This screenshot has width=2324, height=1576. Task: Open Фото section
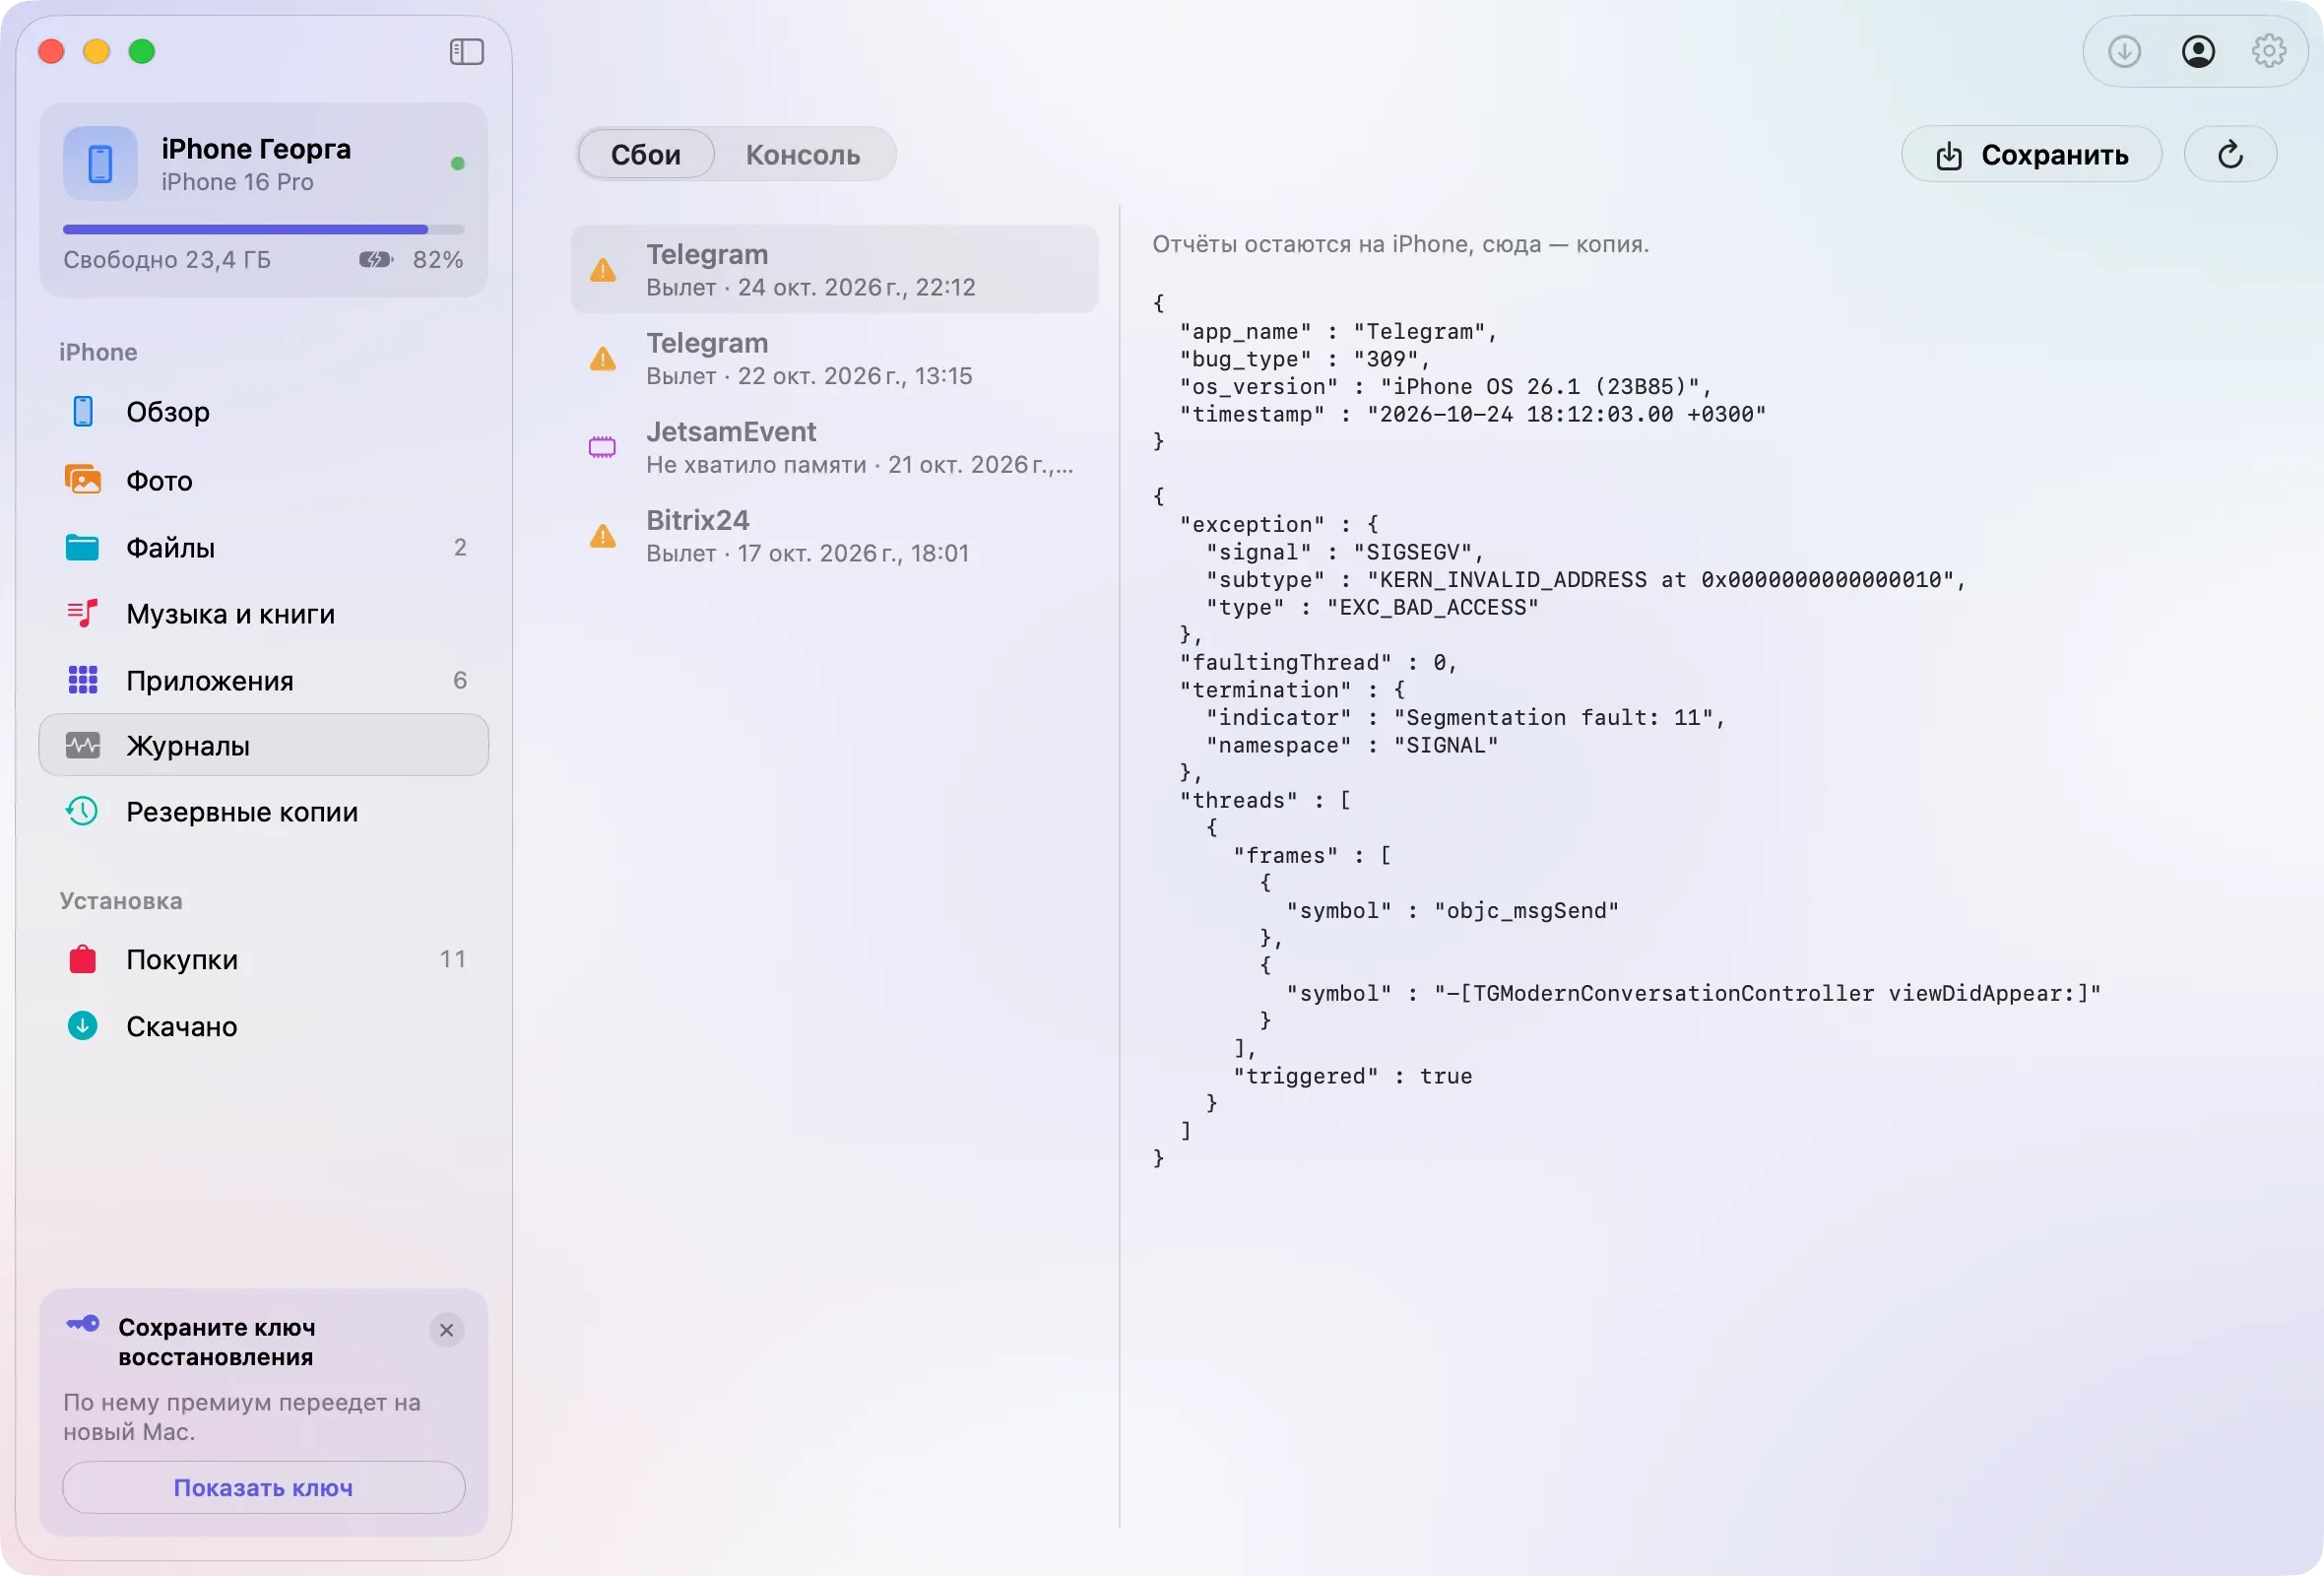click(x=263, y=480)
